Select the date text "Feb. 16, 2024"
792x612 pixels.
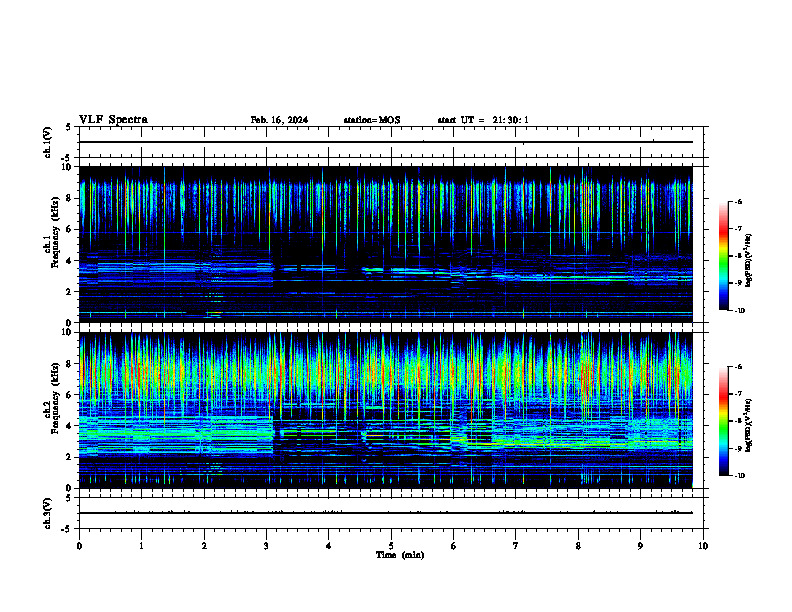coord(279,120)
